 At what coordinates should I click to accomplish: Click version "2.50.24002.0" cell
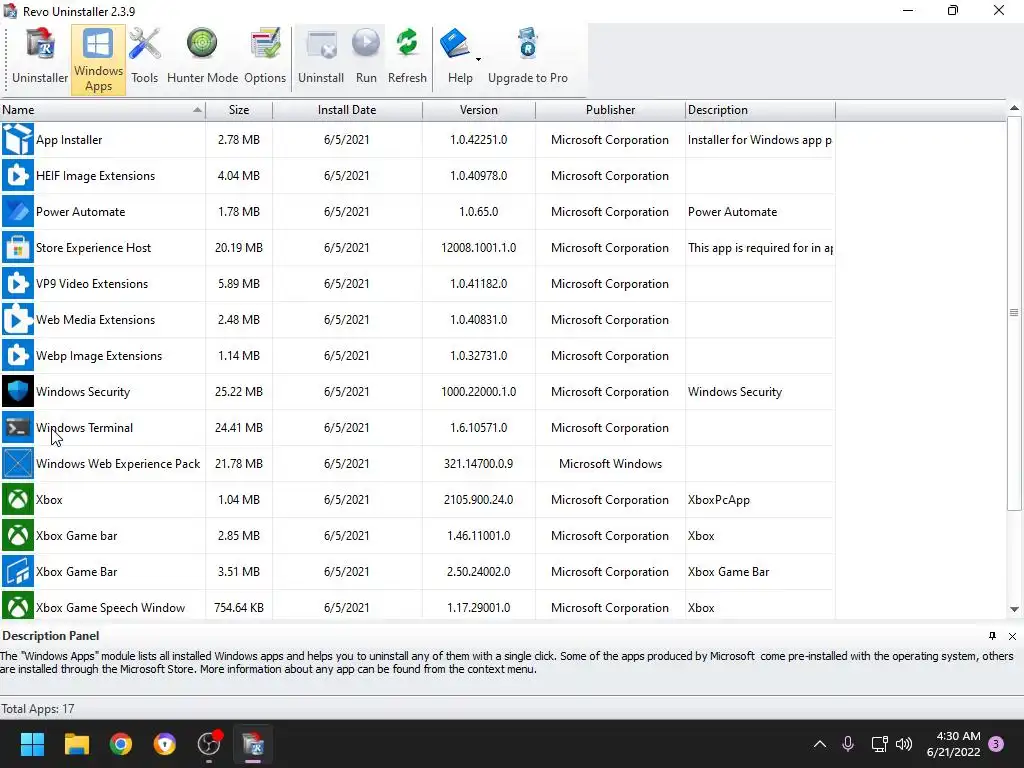(x=479, y=571)
